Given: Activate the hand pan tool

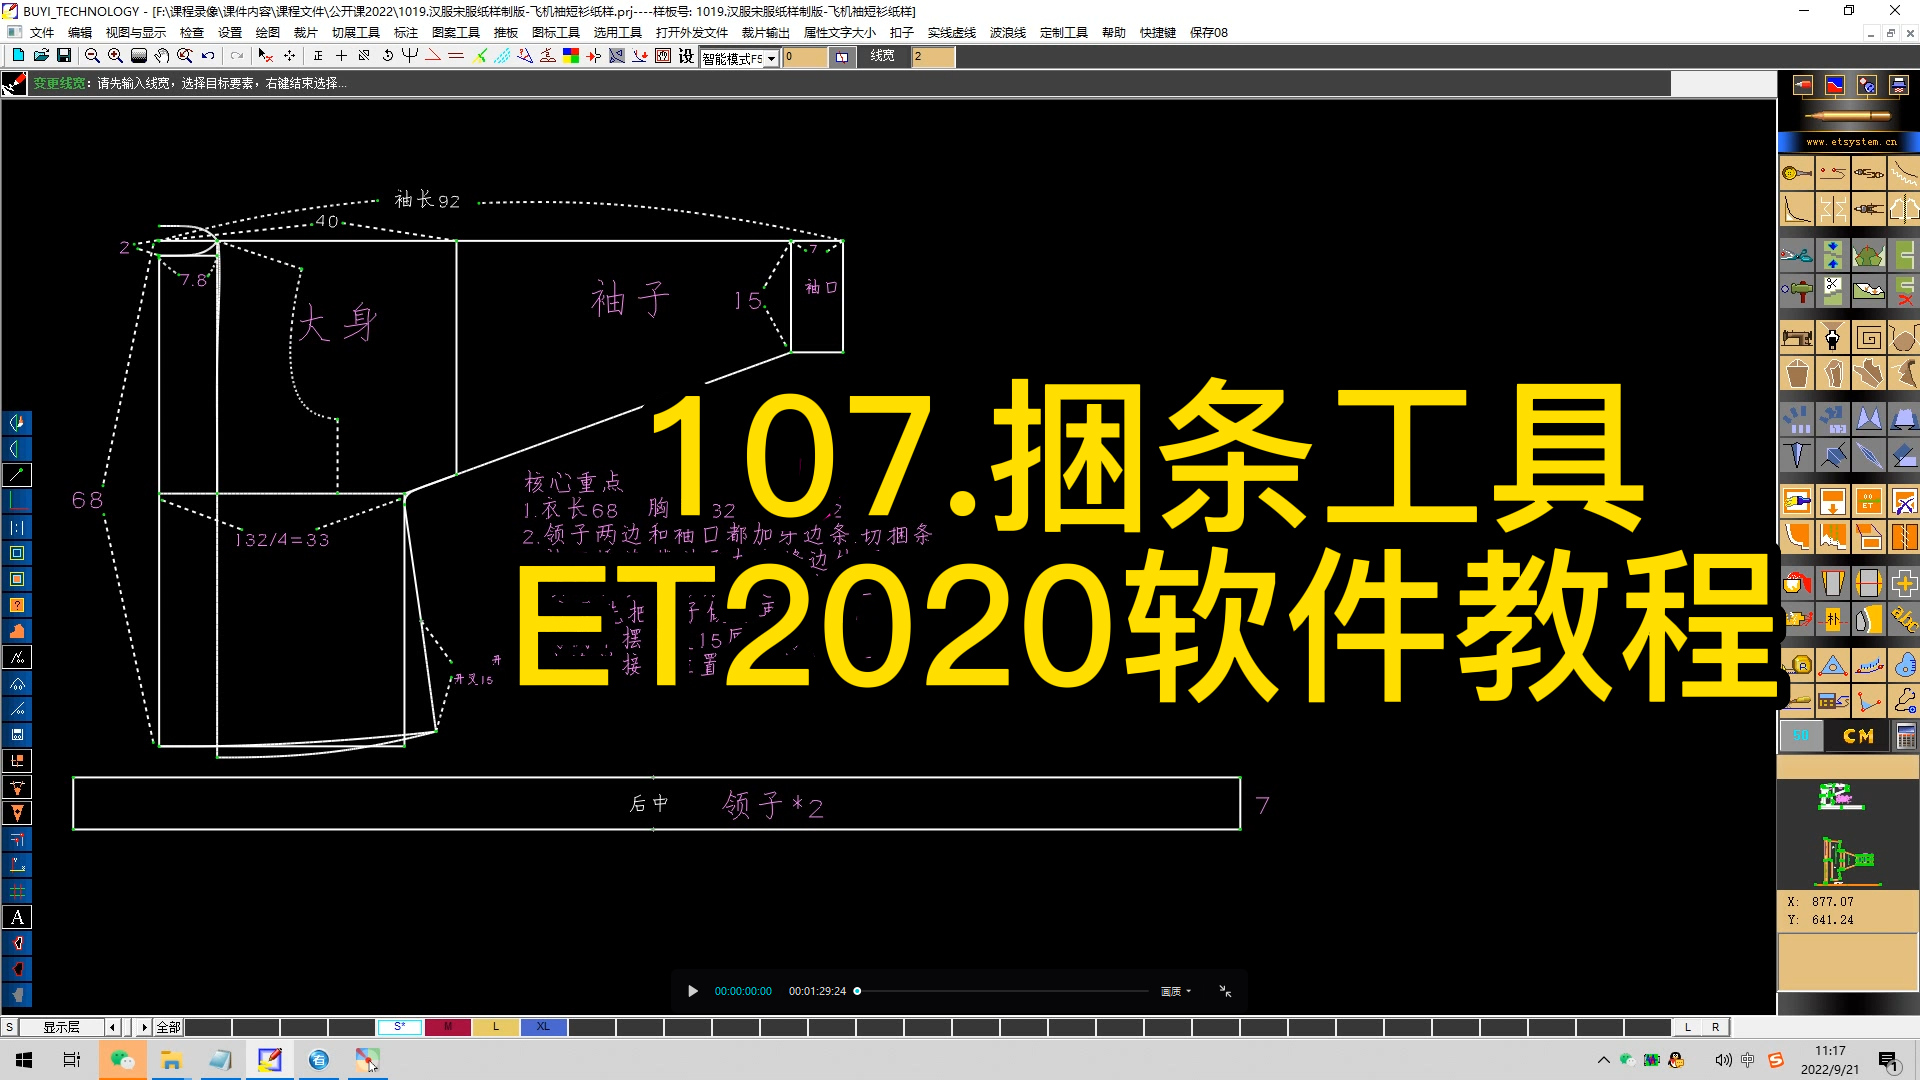Looking at the screenshot, I should click(162, 56).
